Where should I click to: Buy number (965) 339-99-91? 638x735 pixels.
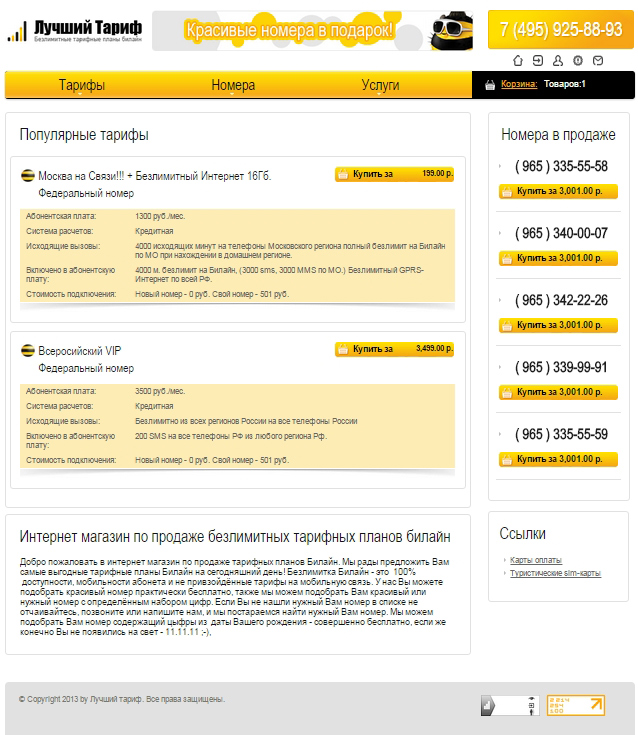pyautogui.click(x=558, y=392)
